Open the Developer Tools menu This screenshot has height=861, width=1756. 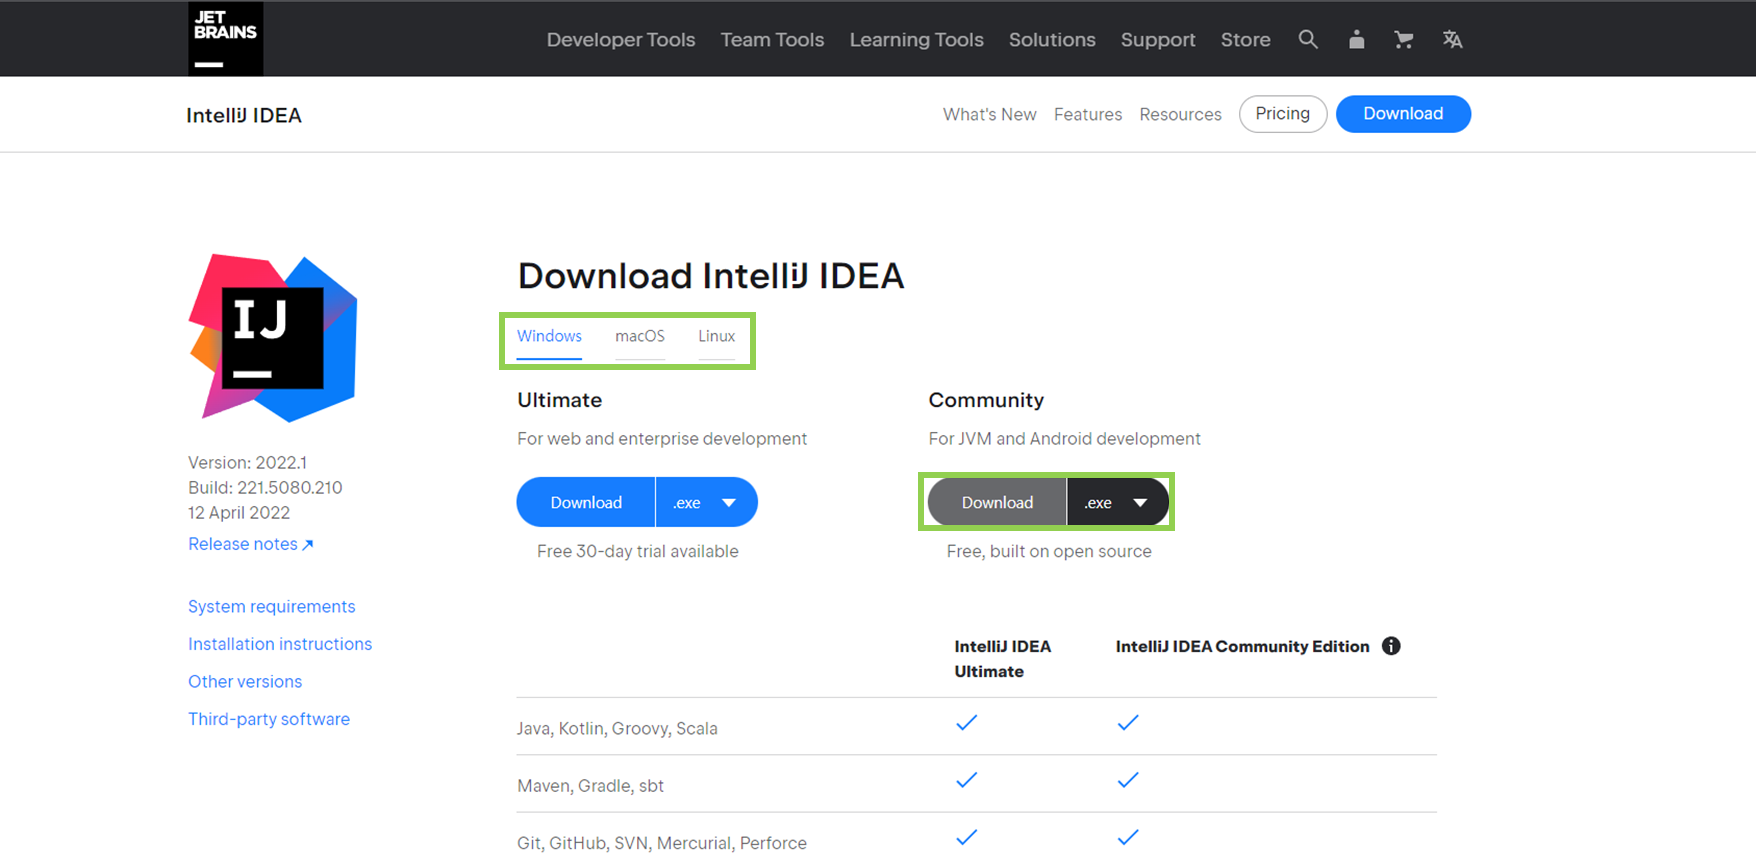(x=621, y=40)
